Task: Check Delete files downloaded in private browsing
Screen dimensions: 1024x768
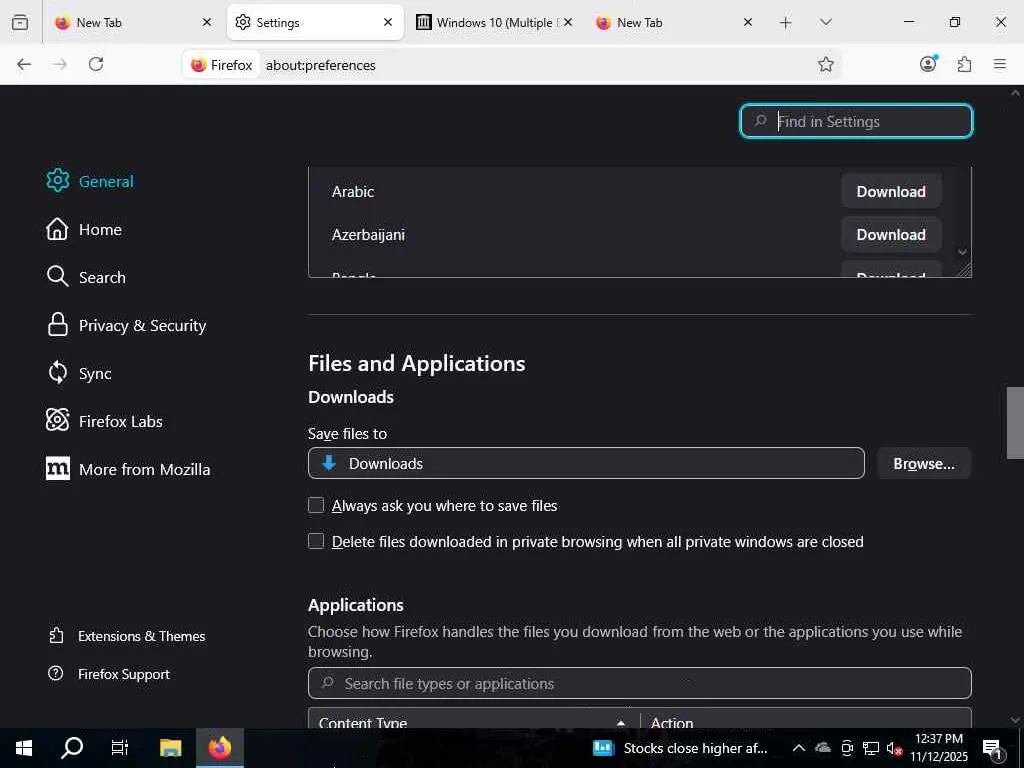Action: coord(316,542)
